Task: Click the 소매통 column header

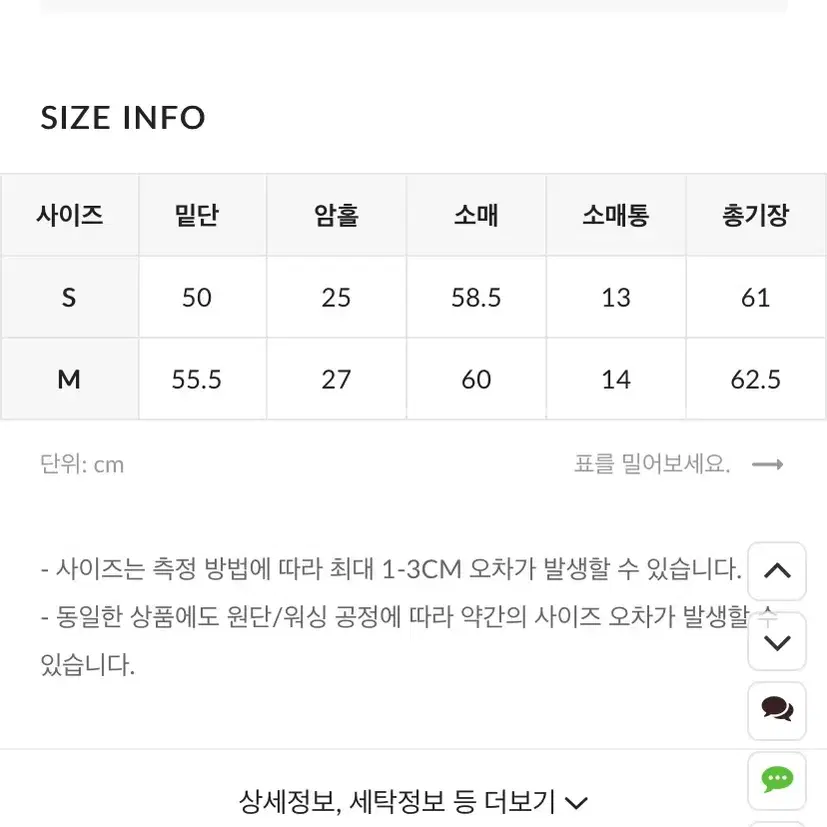Action: tap(616, 215)
